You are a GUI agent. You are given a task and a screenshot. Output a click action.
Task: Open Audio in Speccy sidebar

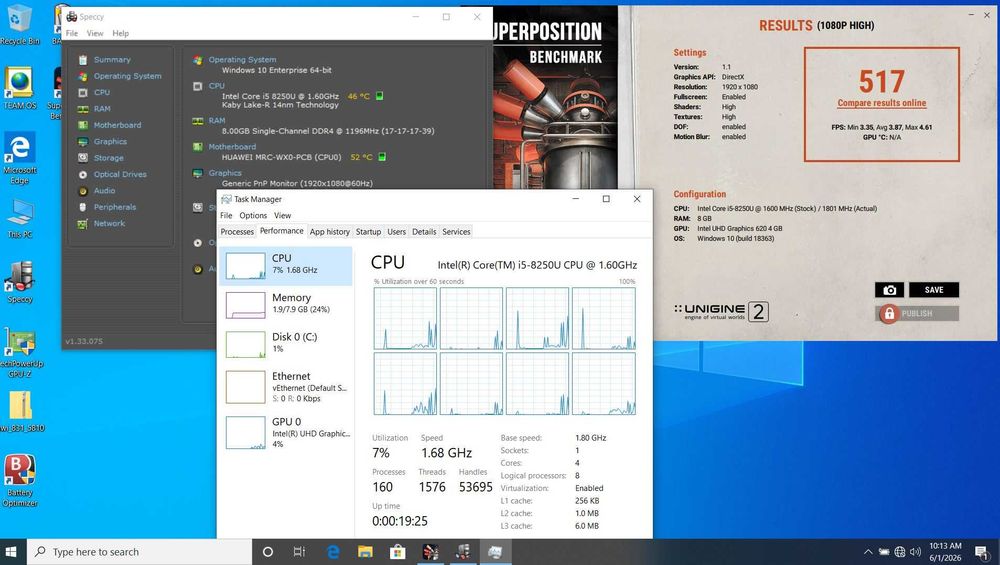[x=105, y=191]
